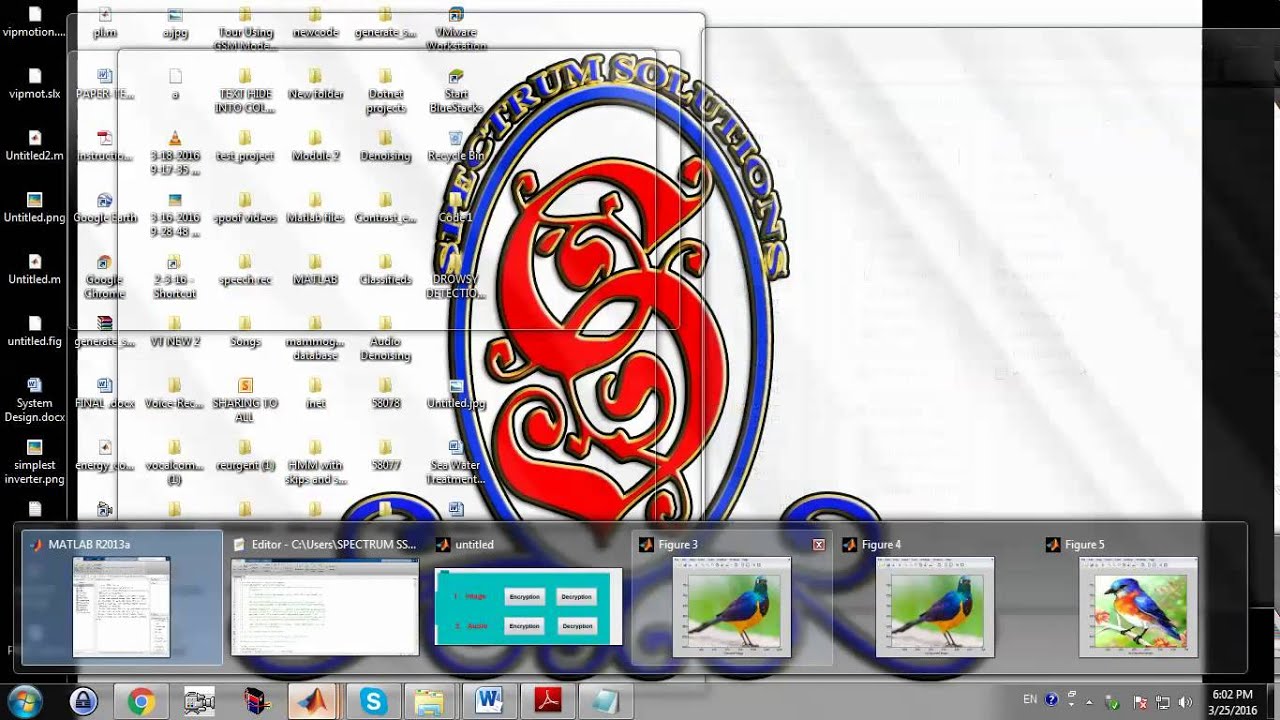Viewport: 1280px width, 720px height.
Task: Open Adobe Reader from the taskbar
Action: click(x=547, y=702)
